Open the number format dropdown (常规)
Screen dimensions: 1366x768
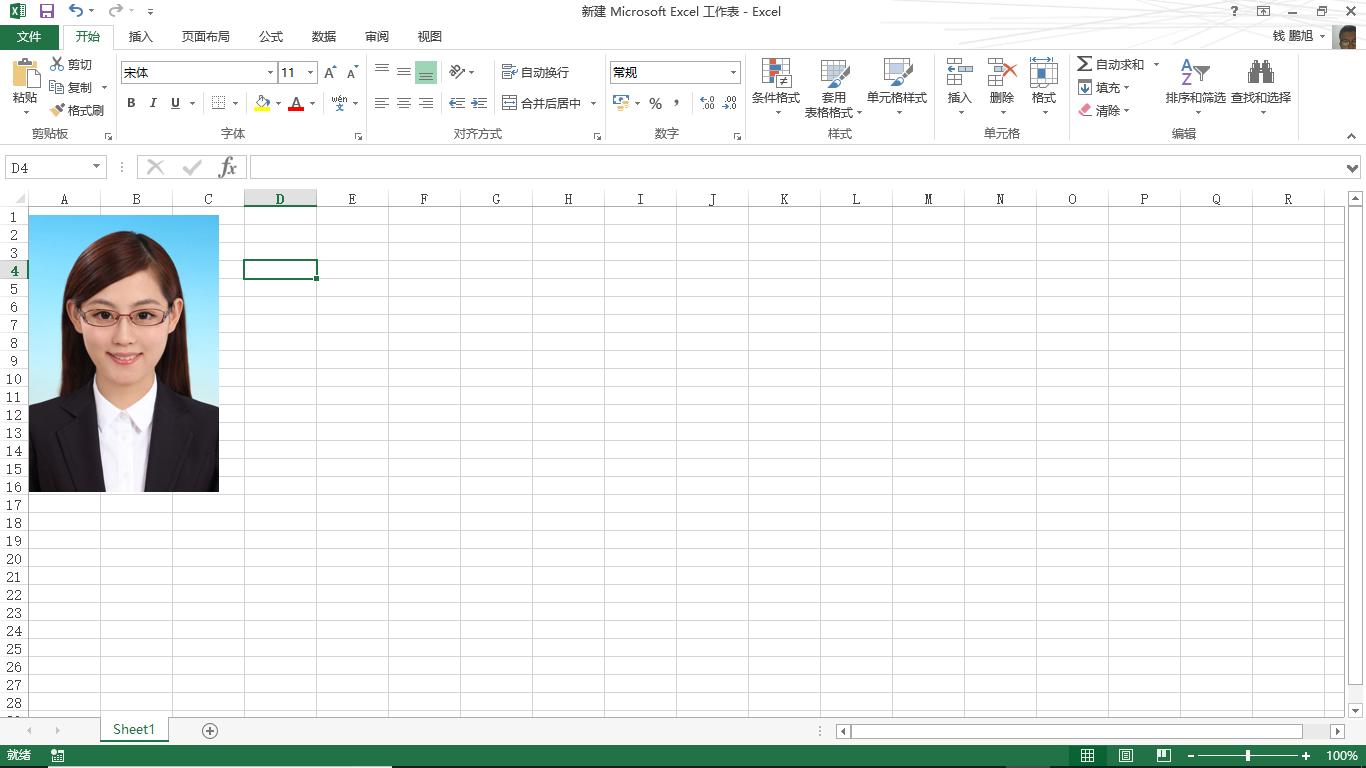733,71
